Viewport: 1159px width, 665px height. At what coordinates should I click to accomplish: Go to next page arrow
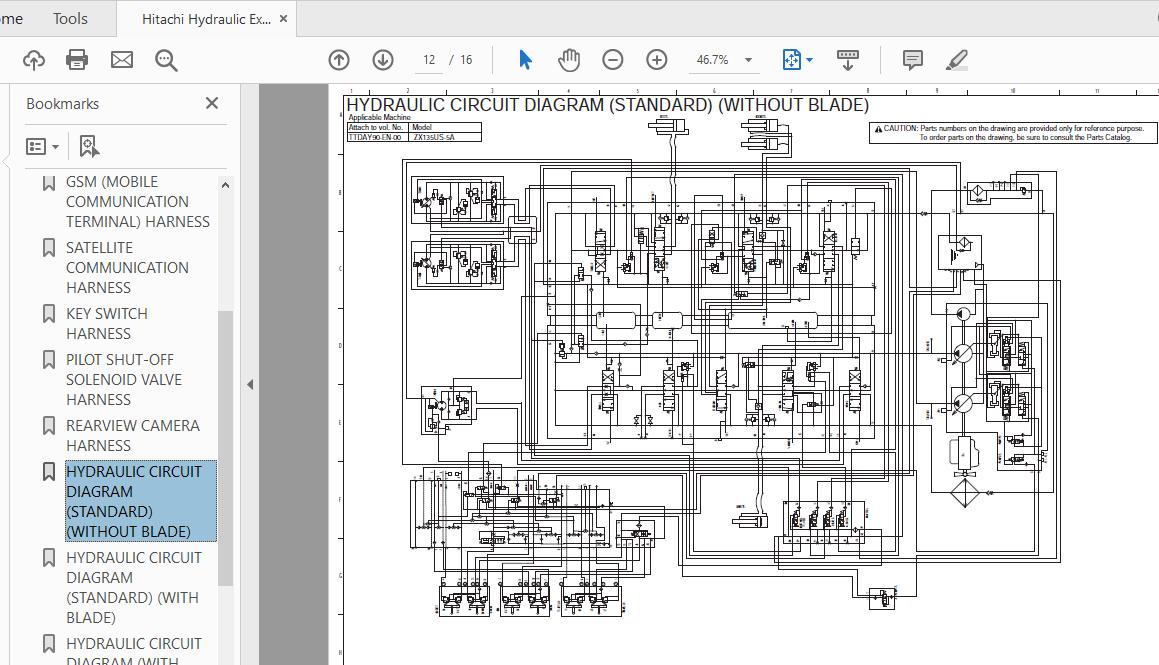click(x=383, y=60)
